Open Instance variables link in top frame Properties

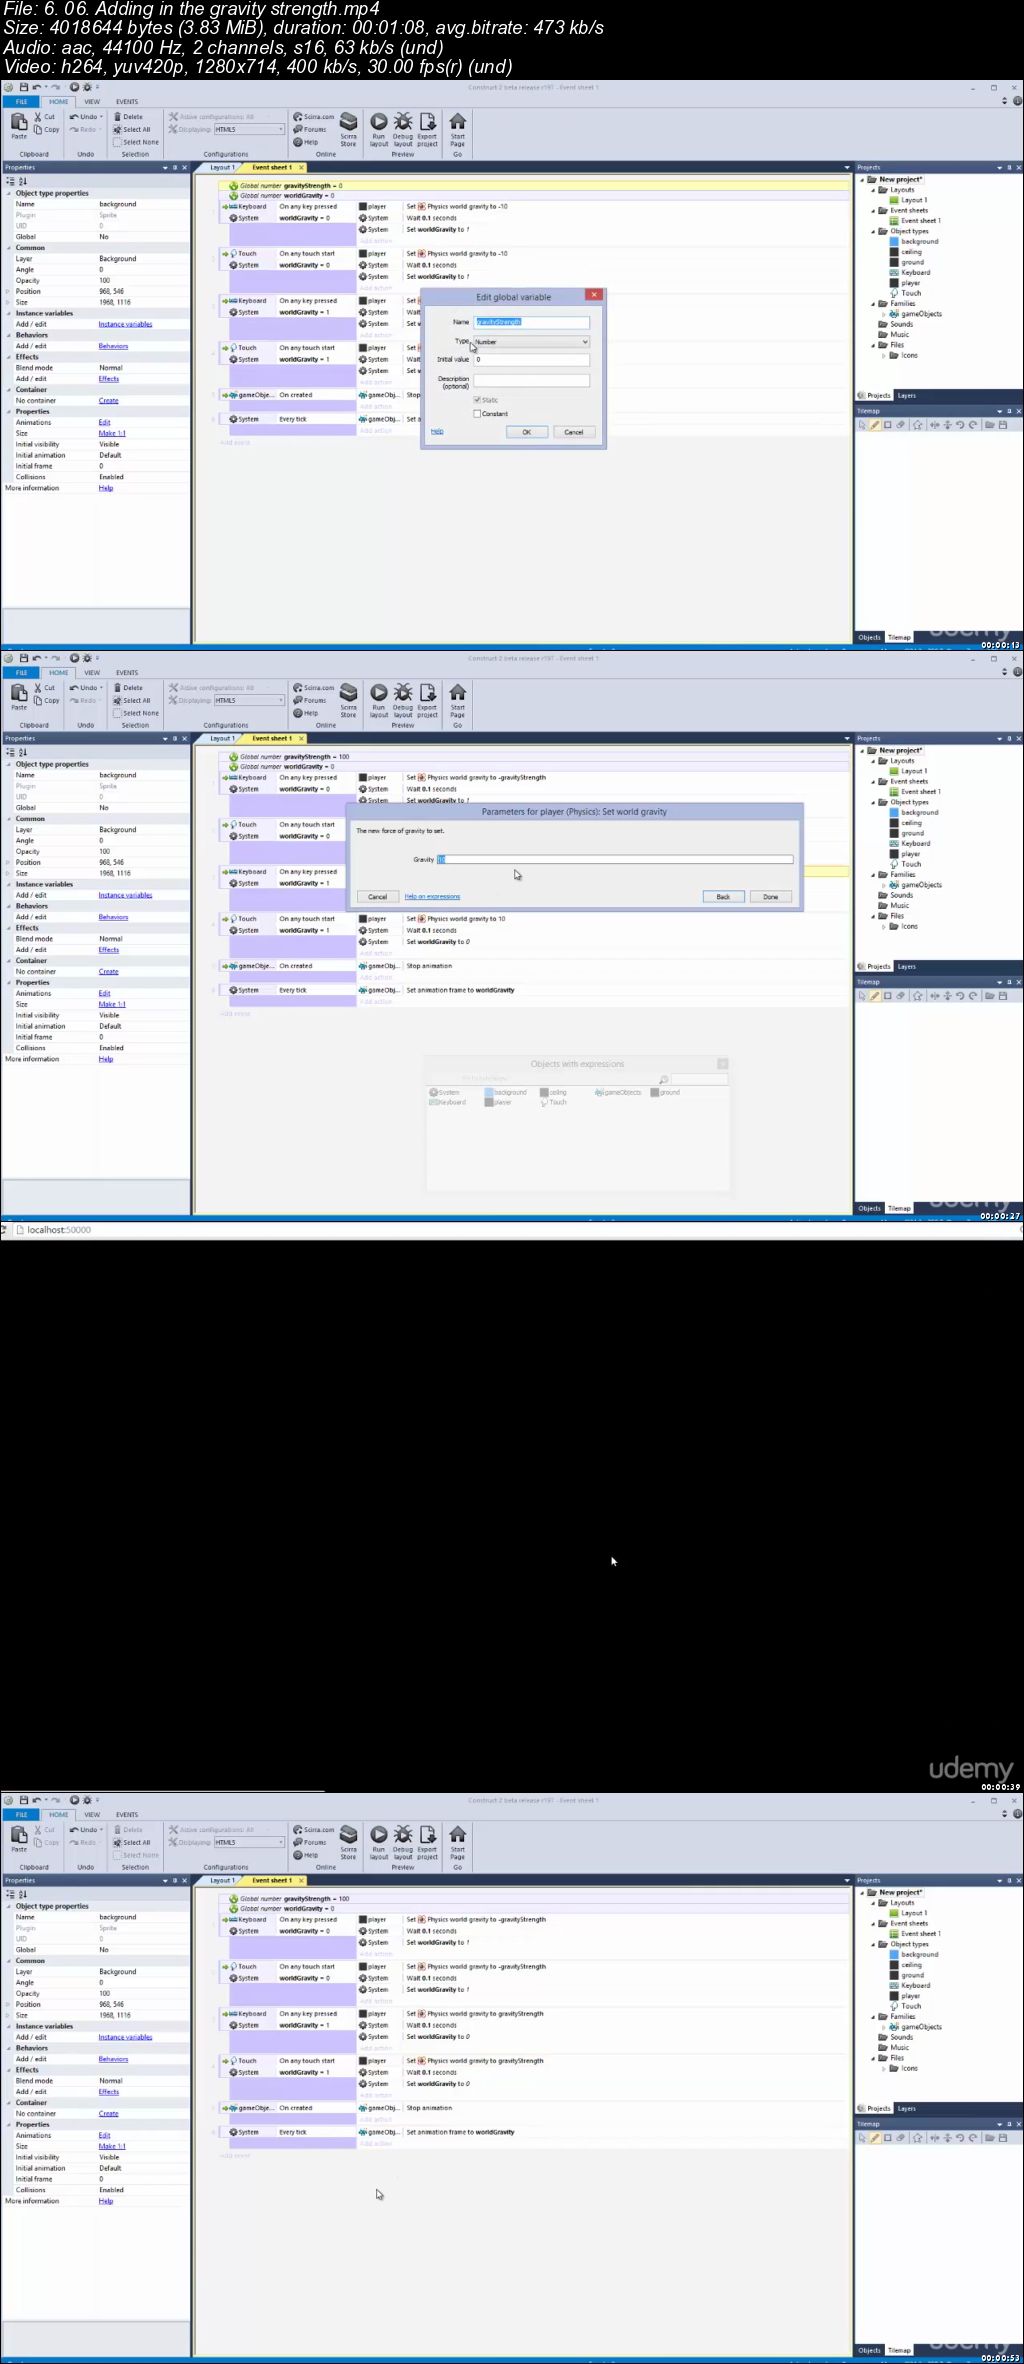pos(125,324)
